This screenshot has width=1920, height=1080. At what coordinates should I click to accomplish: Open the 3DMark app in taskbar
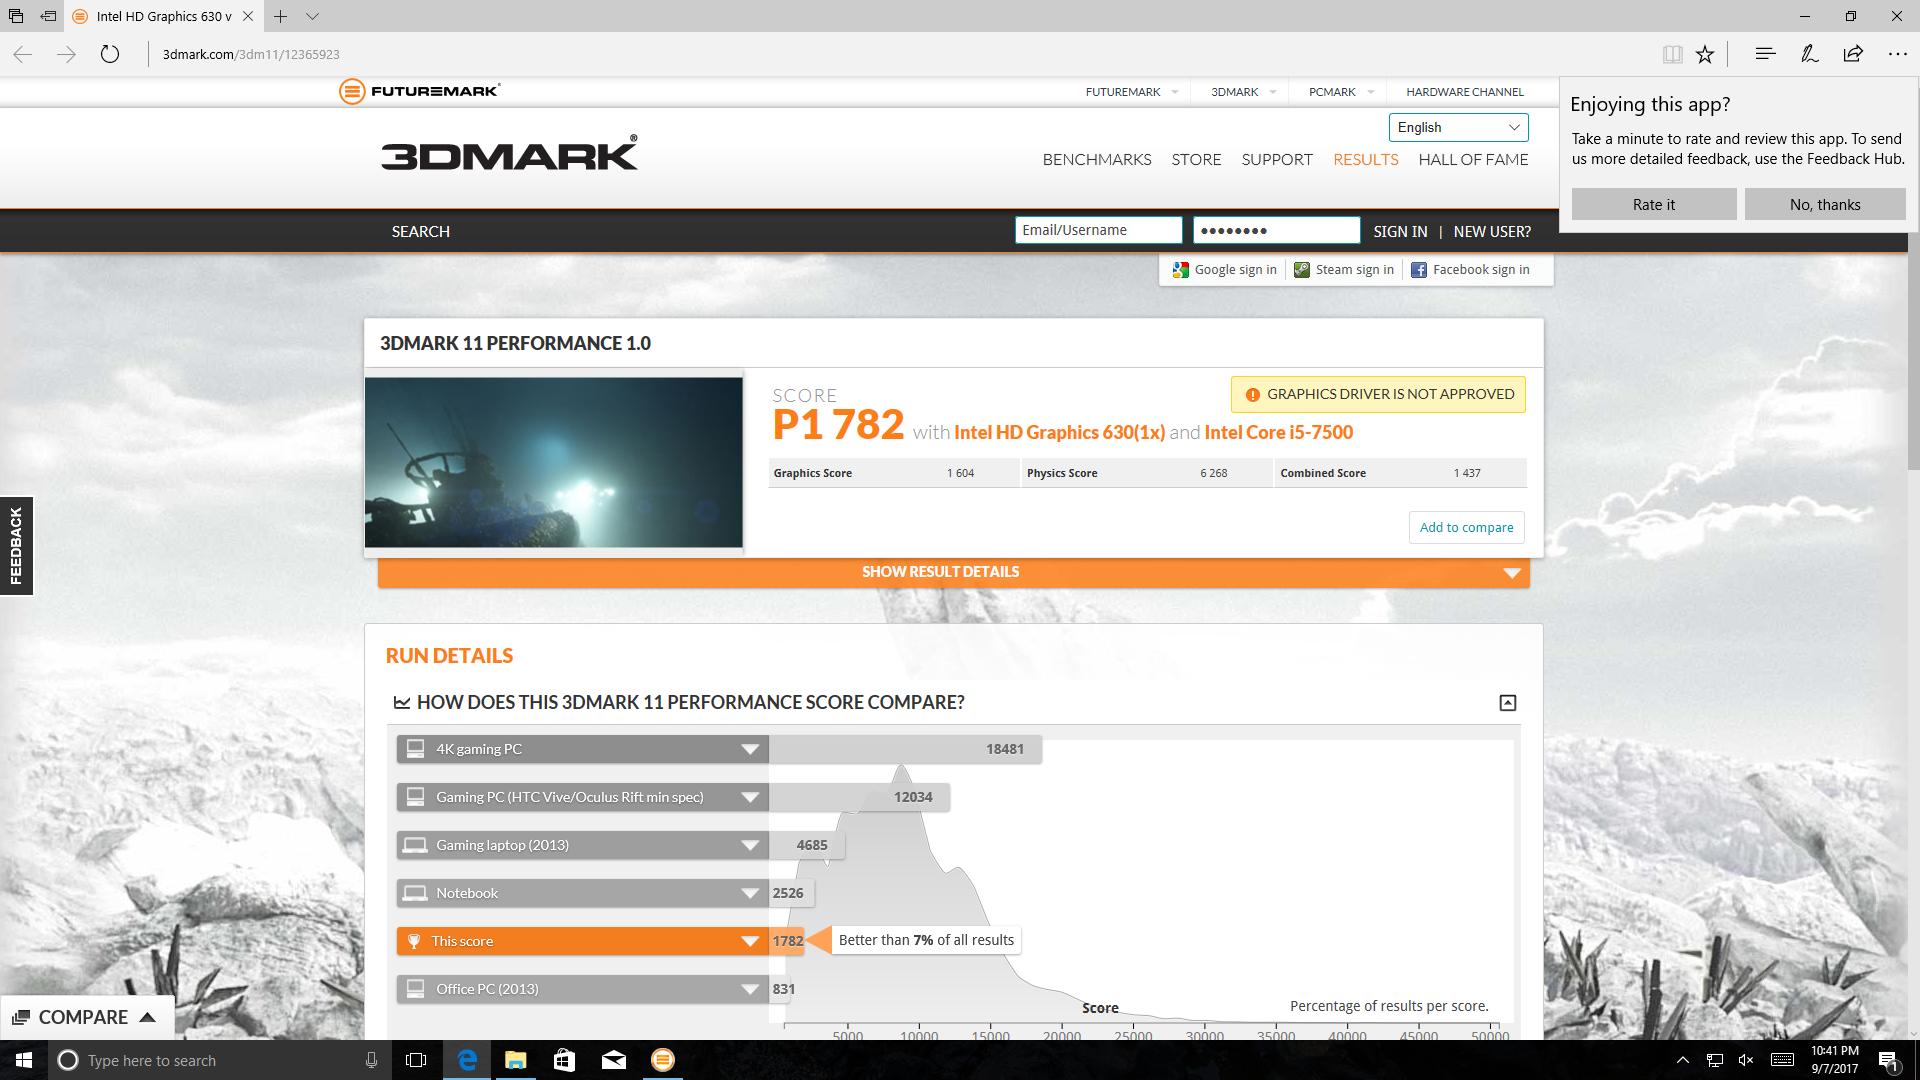663,1060
